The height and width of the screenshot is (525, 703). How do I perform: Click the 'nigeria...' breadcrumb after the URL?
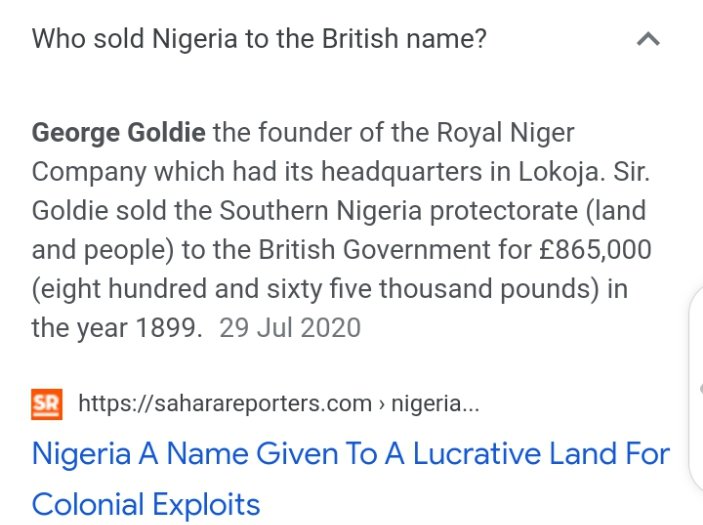pyautogui.click(x=435, y=403)
